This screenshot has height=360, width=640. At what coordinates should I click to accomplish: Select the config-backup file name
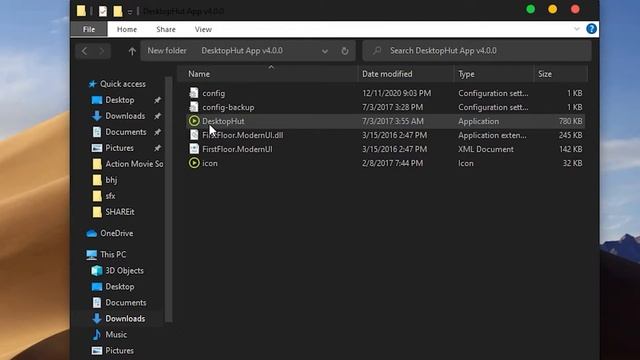(x=228, y=107)
